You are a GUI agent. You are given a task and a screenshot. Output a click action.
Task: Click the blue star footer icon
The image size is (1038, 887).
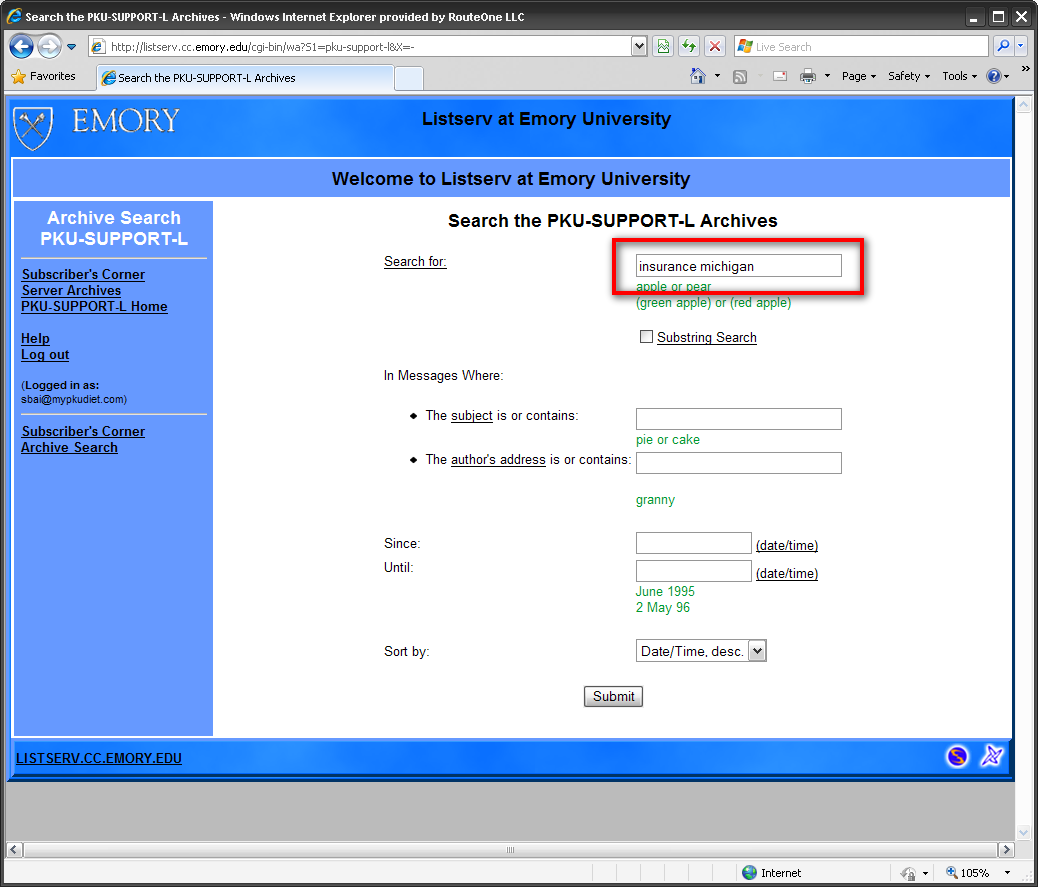click(x=992, y=755)
